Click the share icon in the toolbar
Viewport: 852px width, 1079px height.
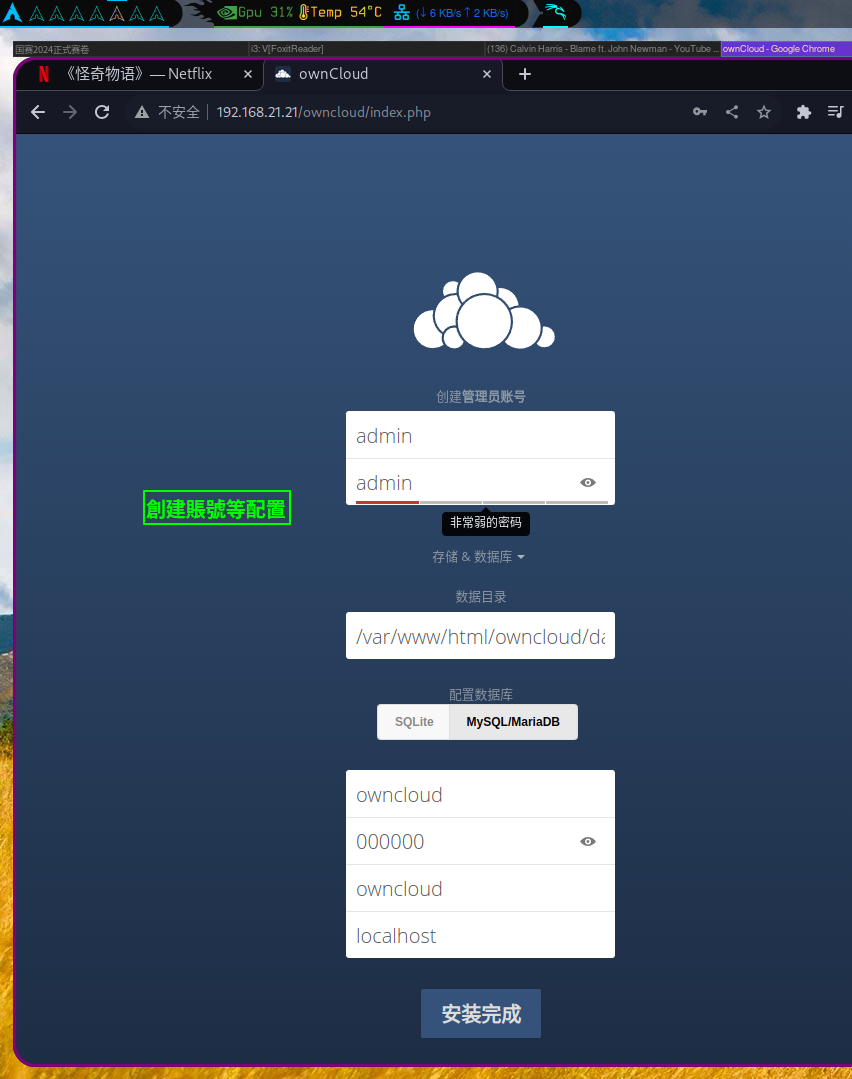tap(731, 112)
